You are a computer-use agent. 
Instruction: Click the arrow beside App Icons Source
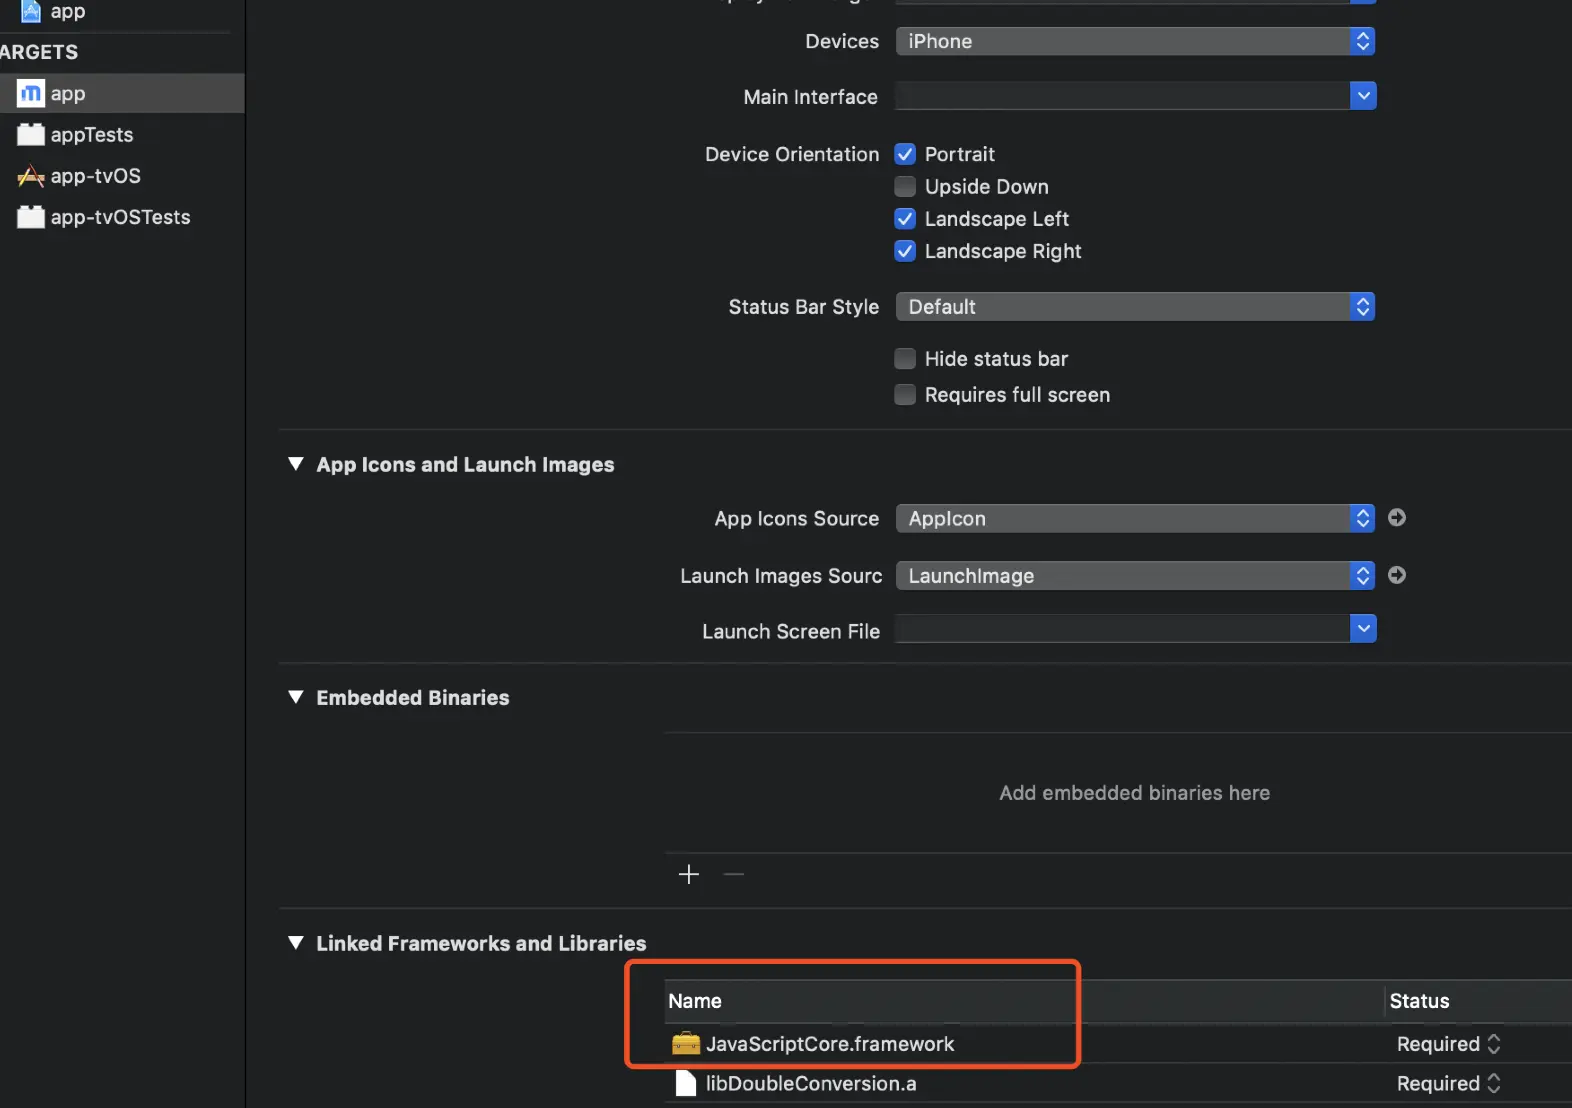pyautogui.click(x=1397, y=518)
